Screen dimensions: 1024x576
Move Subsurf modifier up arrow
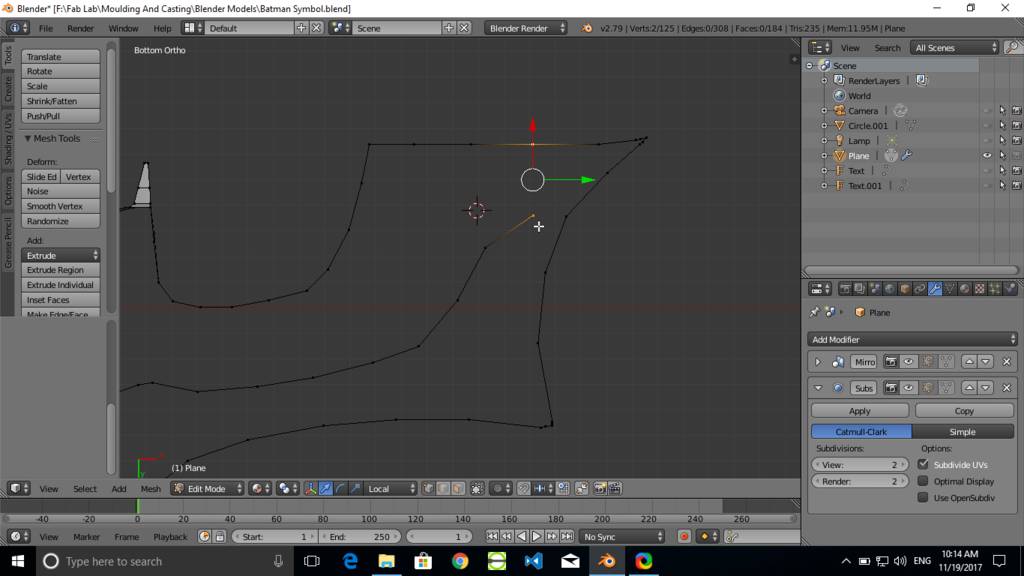[x=969, y=388]
